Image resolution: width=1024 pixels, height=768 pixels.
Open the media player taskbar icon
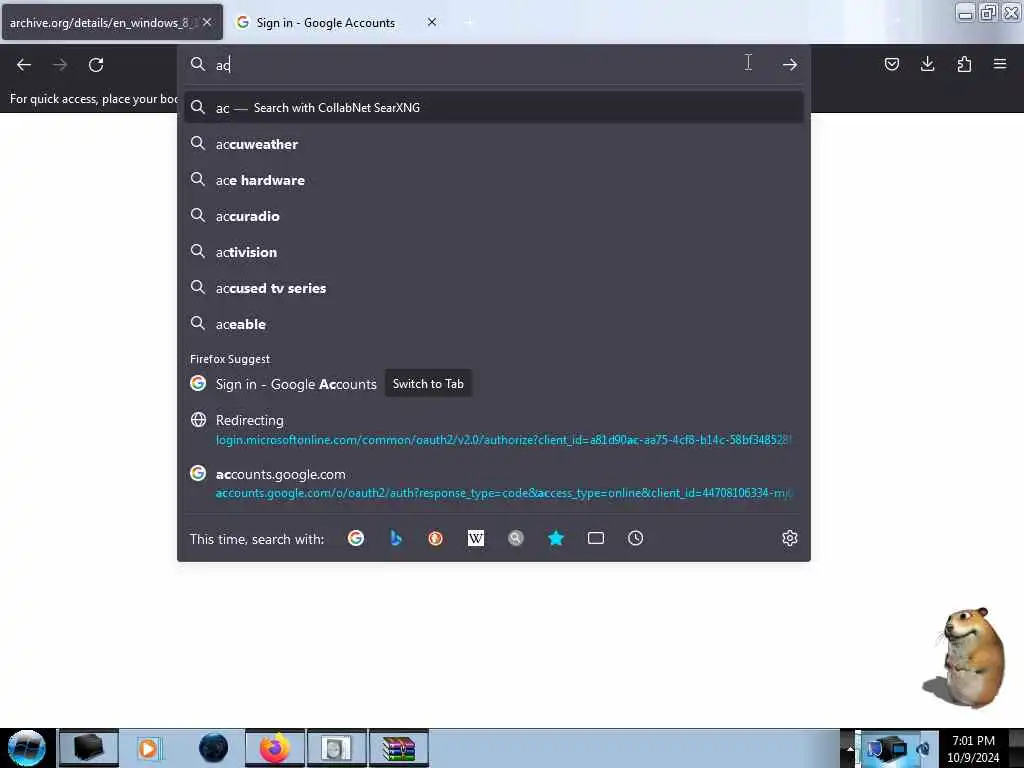click(148, 748)
